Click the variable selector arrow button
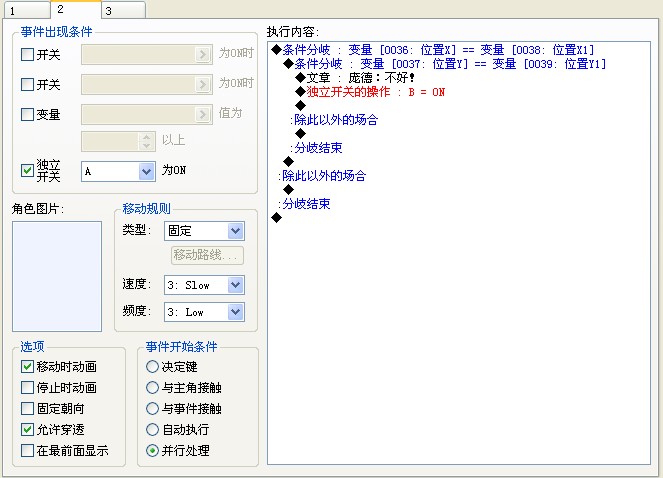 tap(203, 114)
